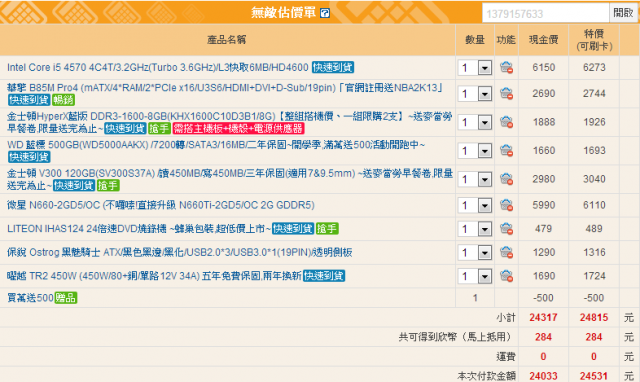Click green 搶手 badge on LITEON row
The image size is (640, 382).
pos(327,229)
